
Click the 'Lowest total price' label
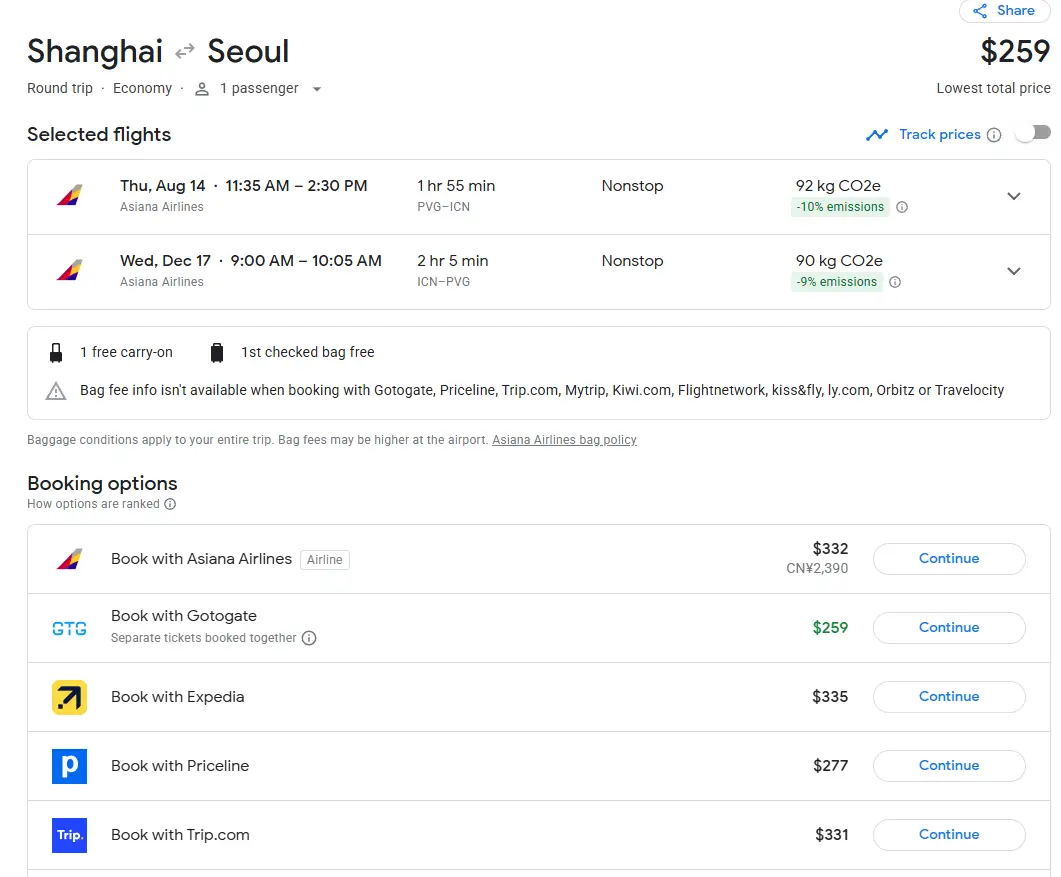(x=993, y=89)
